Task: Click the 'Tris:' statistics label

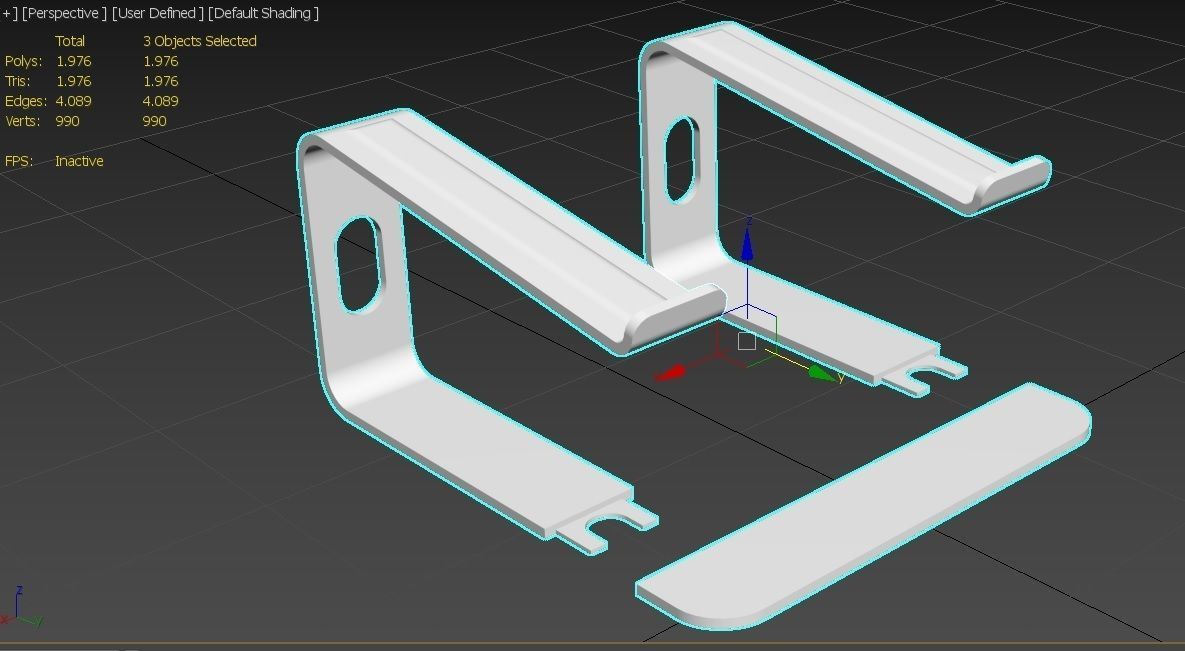Action: (x=17, y=81)
